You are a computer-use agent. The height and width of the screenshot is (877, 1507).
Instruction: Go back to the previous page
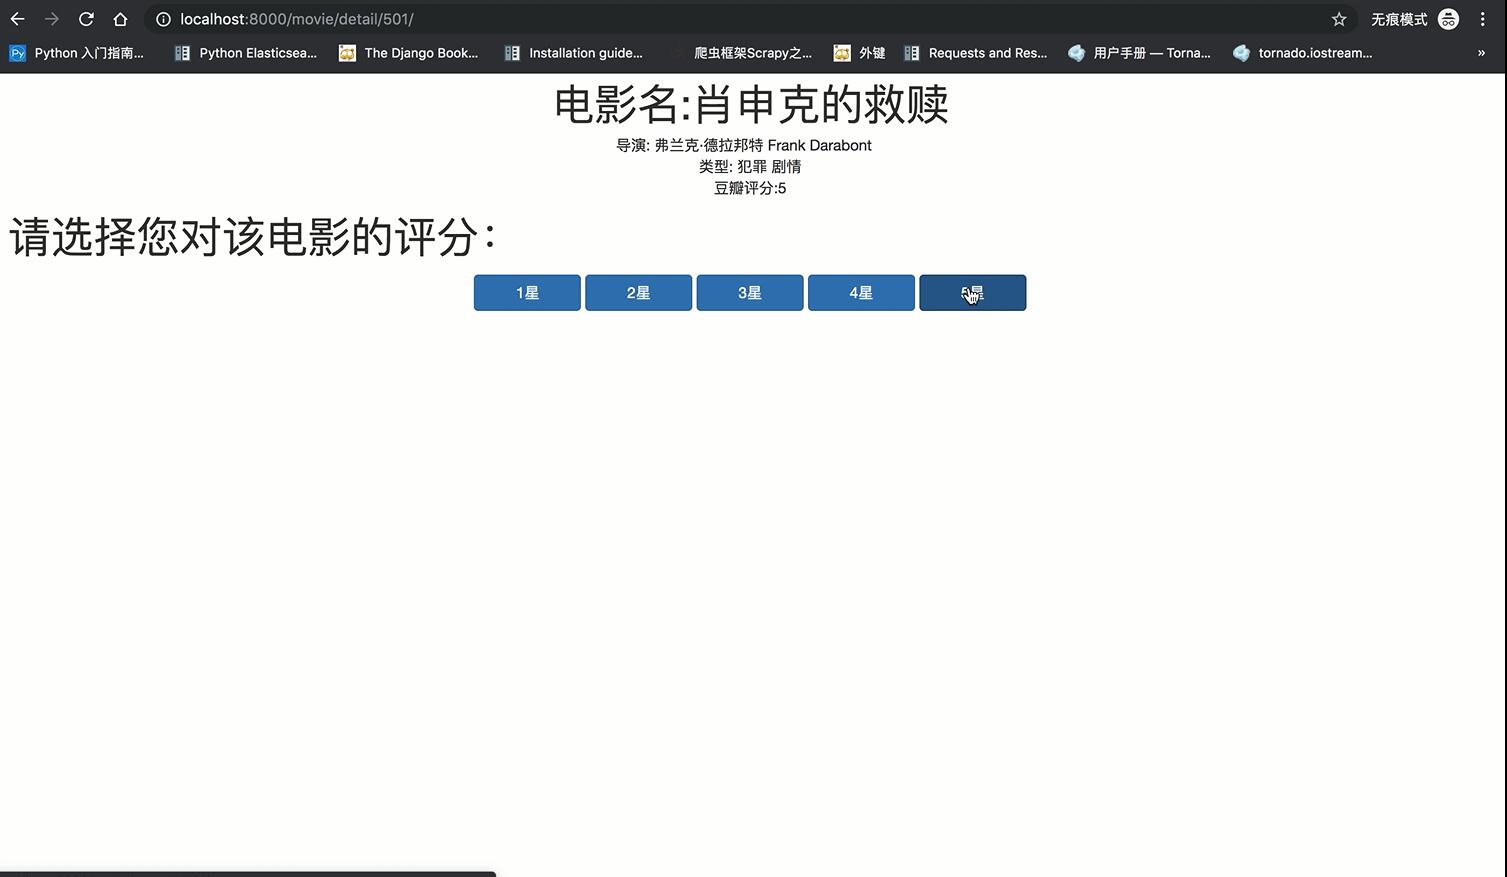[x=18, y=19]
